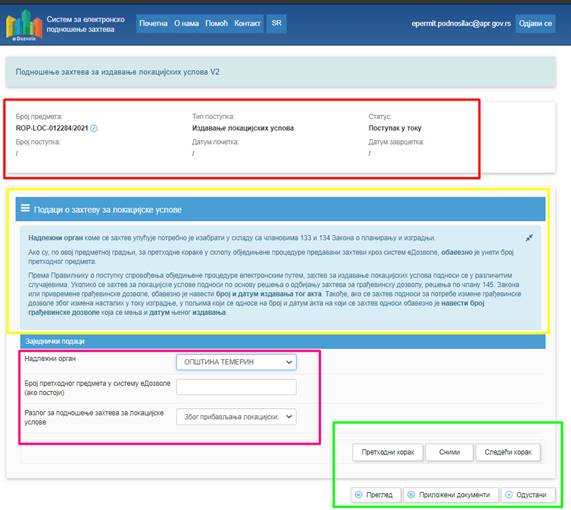Viewport: 571px width, 510px height.
Task: Go to the Почетна menu item
Action: coord(153,23)
